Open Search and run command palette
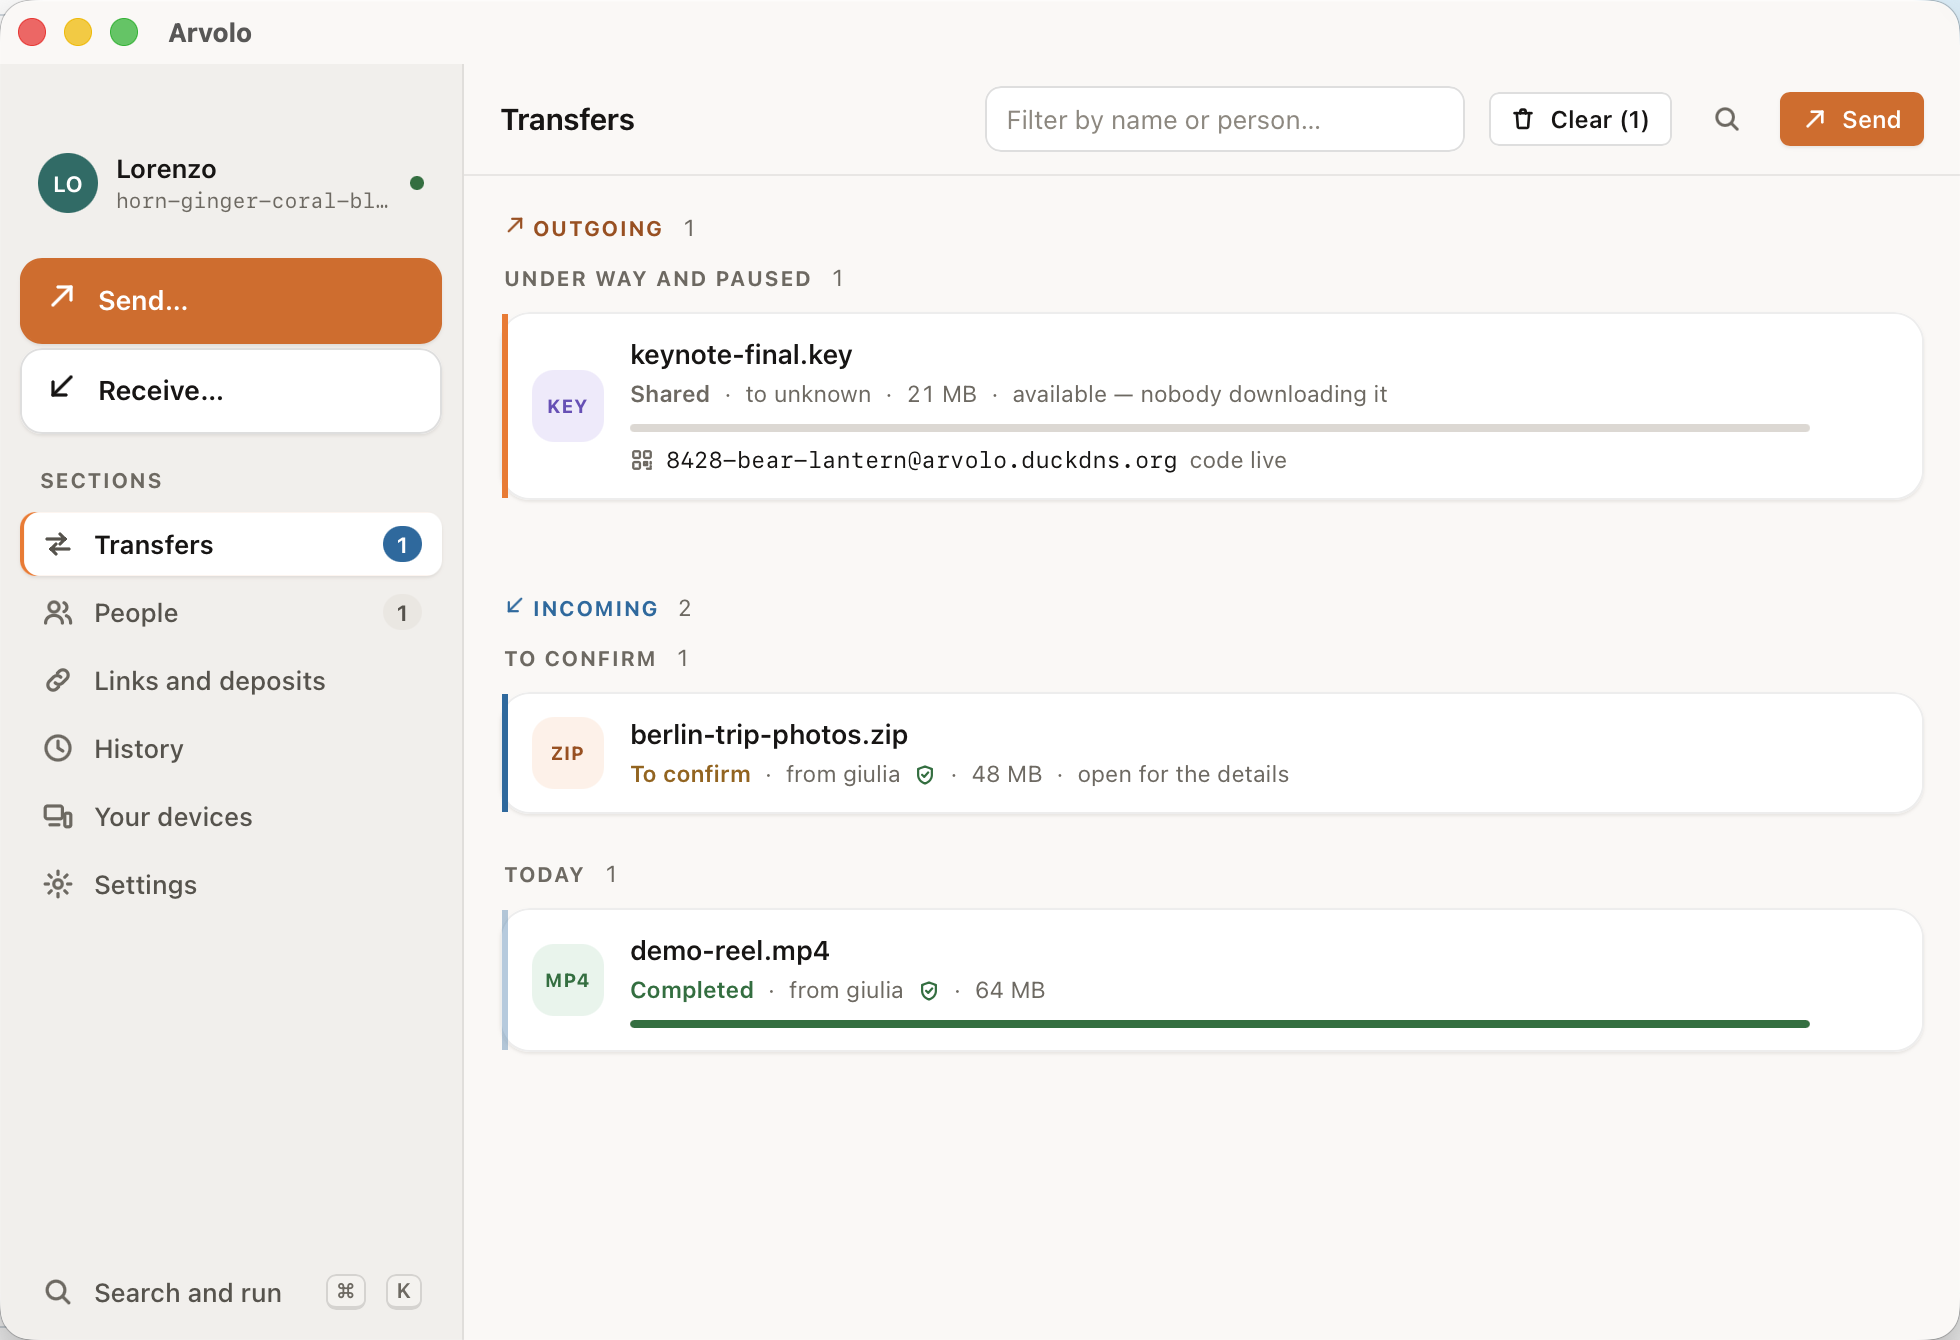Viewport: 1960px width, 1340px height. click(231, 1292)
